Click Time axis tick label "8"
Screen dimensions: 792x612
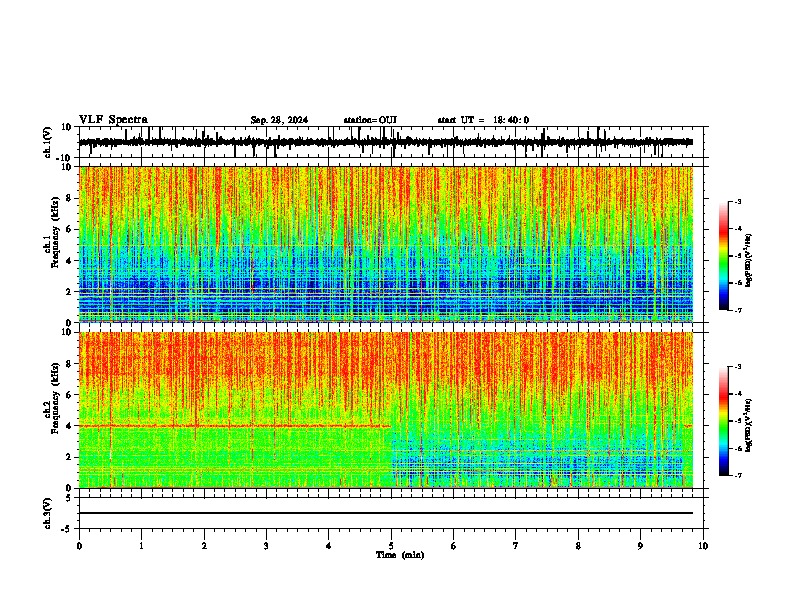[x=578, y=546]
